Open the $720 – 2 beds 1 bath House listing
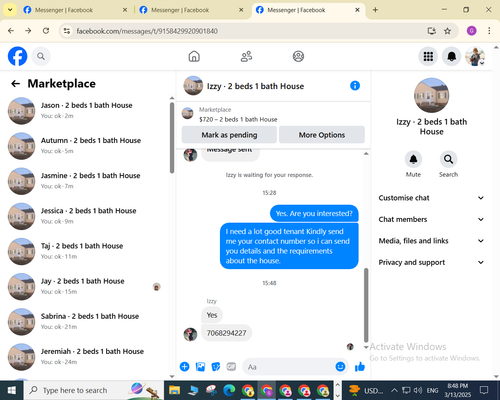This screenshot has height=400, width=500. [238, 119]
